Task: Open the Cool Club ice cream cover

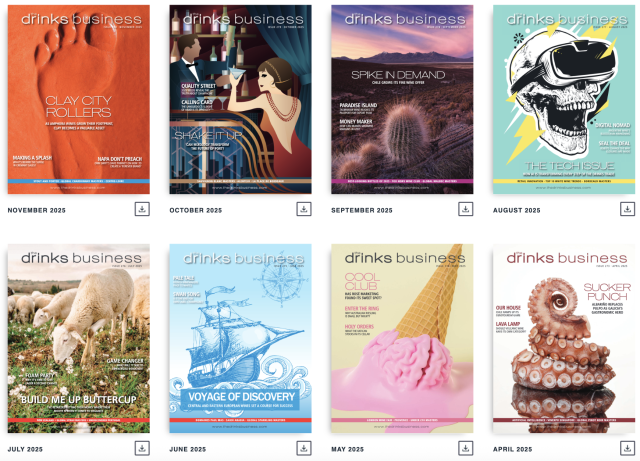Action: (402, 339)
